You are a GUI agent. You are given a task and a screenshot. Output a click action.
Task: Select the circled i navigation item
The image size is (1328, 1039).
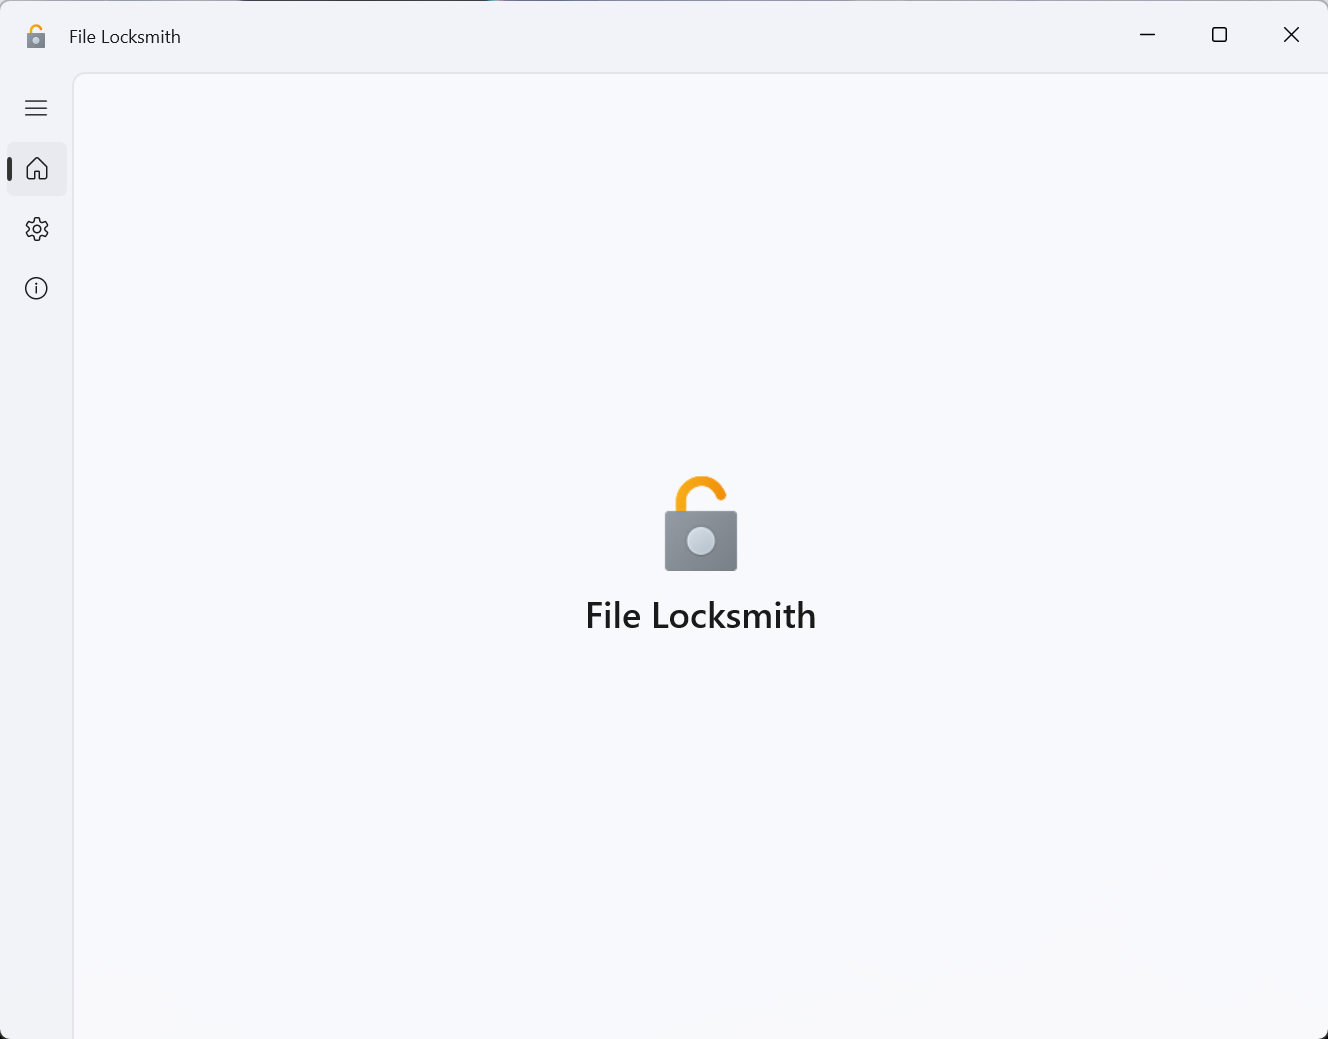[x=37, y=289]
